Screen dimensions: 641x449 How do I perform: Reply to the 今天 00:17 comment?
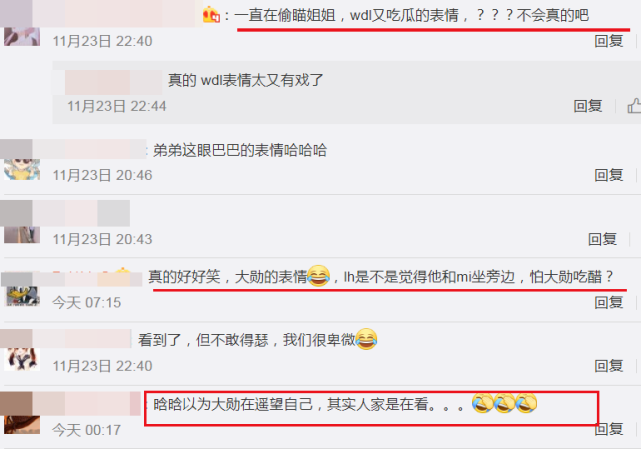609,429
